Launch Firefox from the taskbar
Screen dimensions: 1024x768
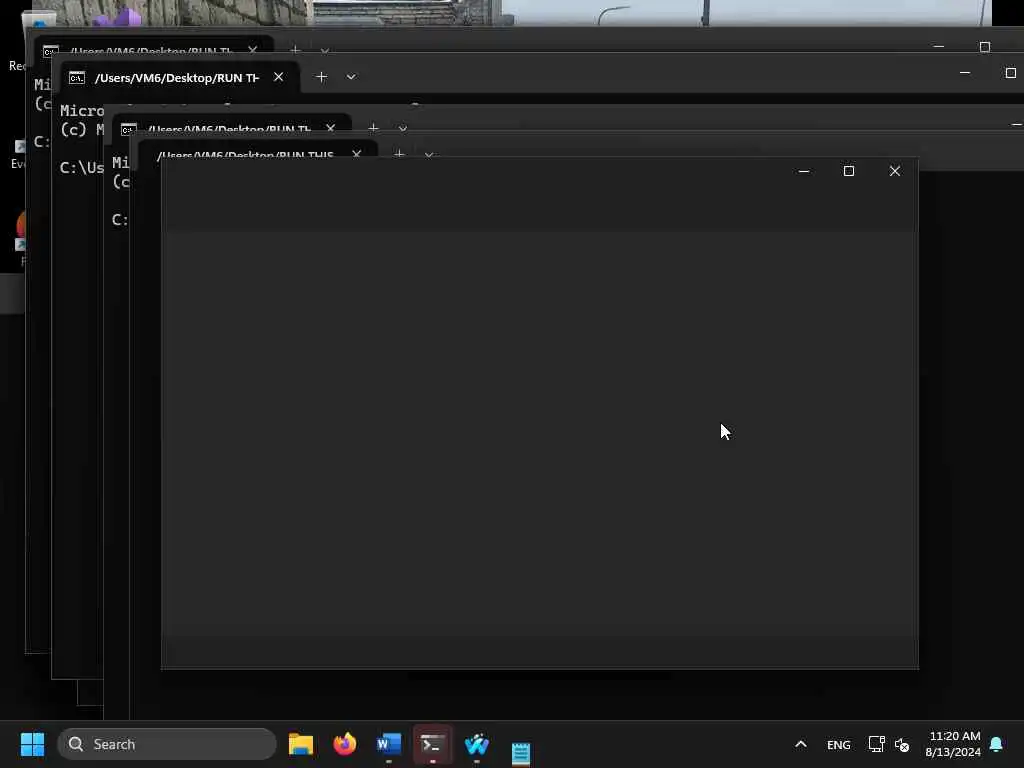pyautogui.click(x=345, y=744)
